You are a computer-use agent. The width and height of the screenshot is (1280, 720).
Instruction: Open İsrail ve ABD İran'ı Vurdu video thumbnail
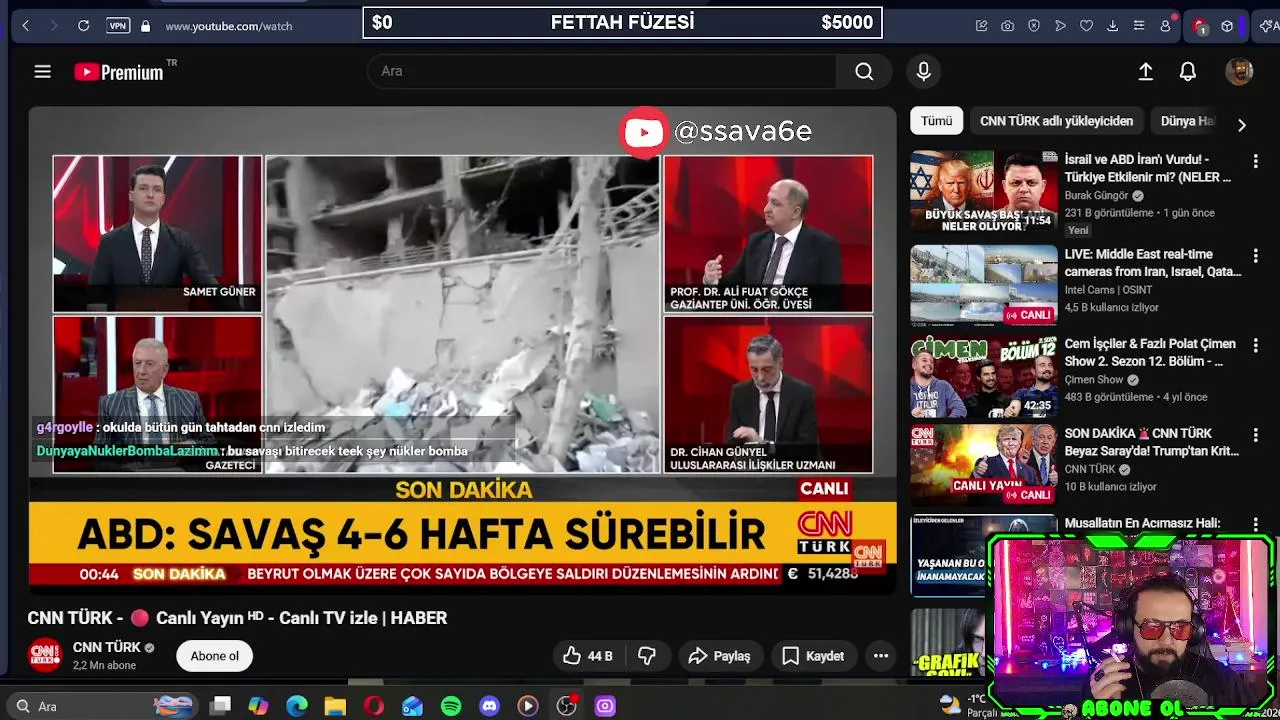click(x=983, y=192)
